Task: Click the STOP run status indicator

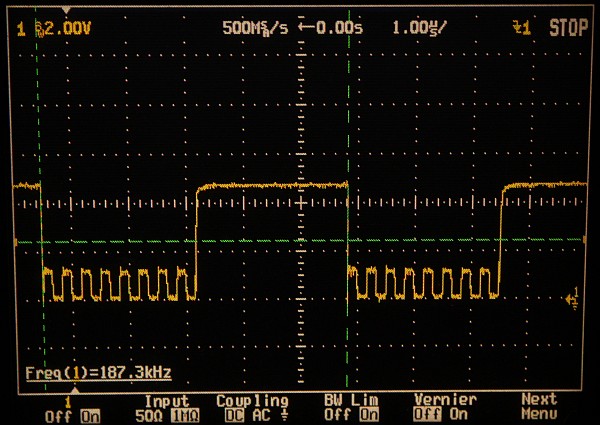Action: pos(567,29)
